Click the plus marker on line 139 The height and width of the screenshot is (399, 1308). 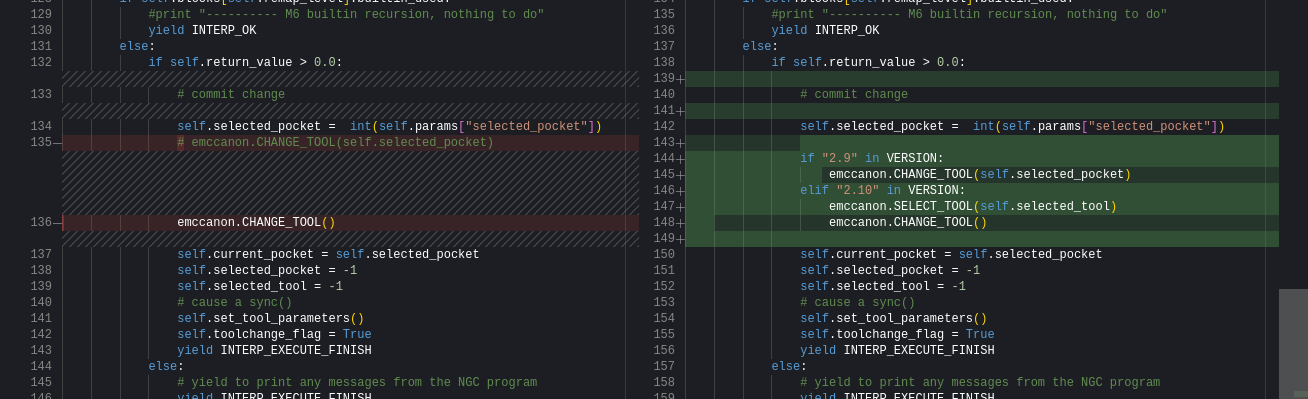[681, 79]
